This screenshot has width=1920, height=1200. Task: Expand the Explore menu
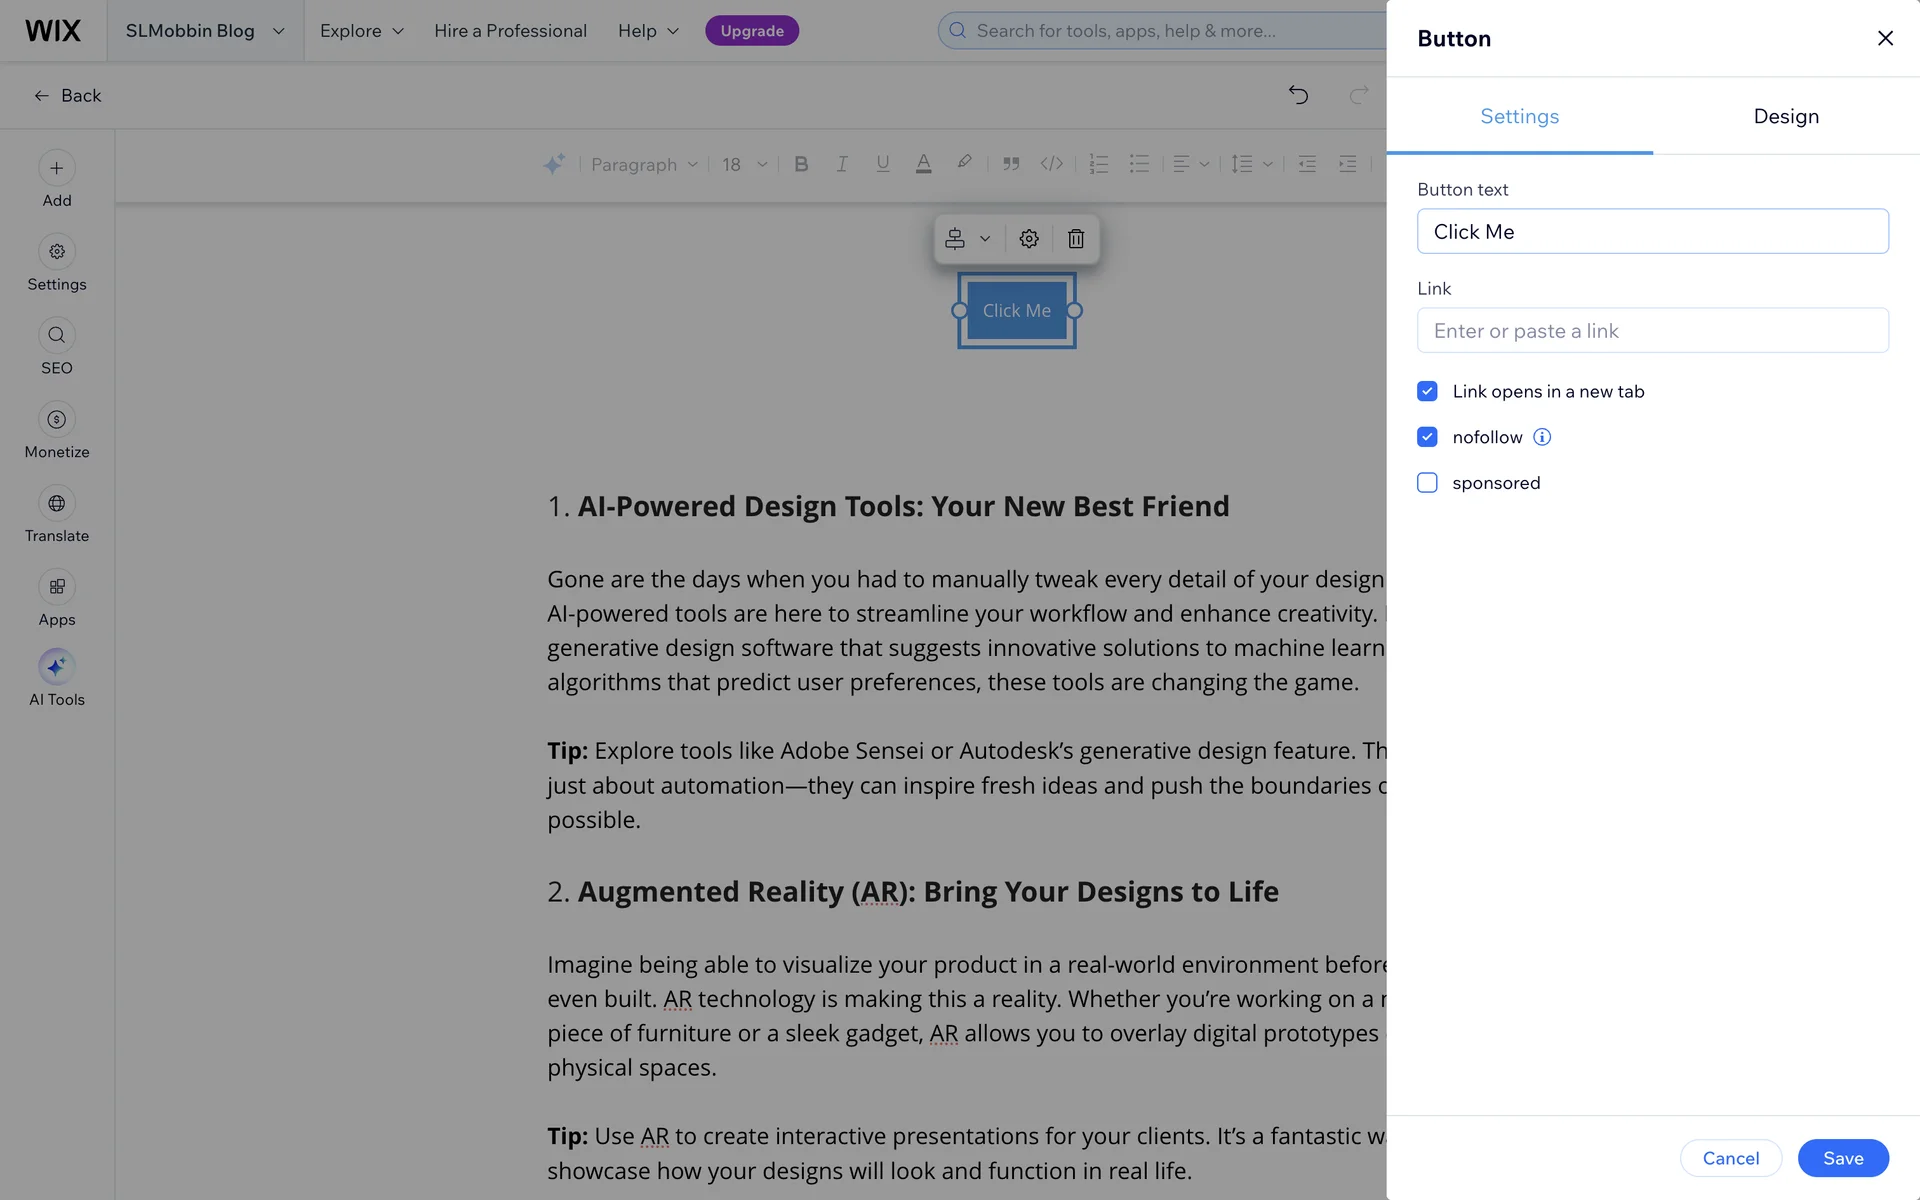pyautogui.click(x=361, y=31)
